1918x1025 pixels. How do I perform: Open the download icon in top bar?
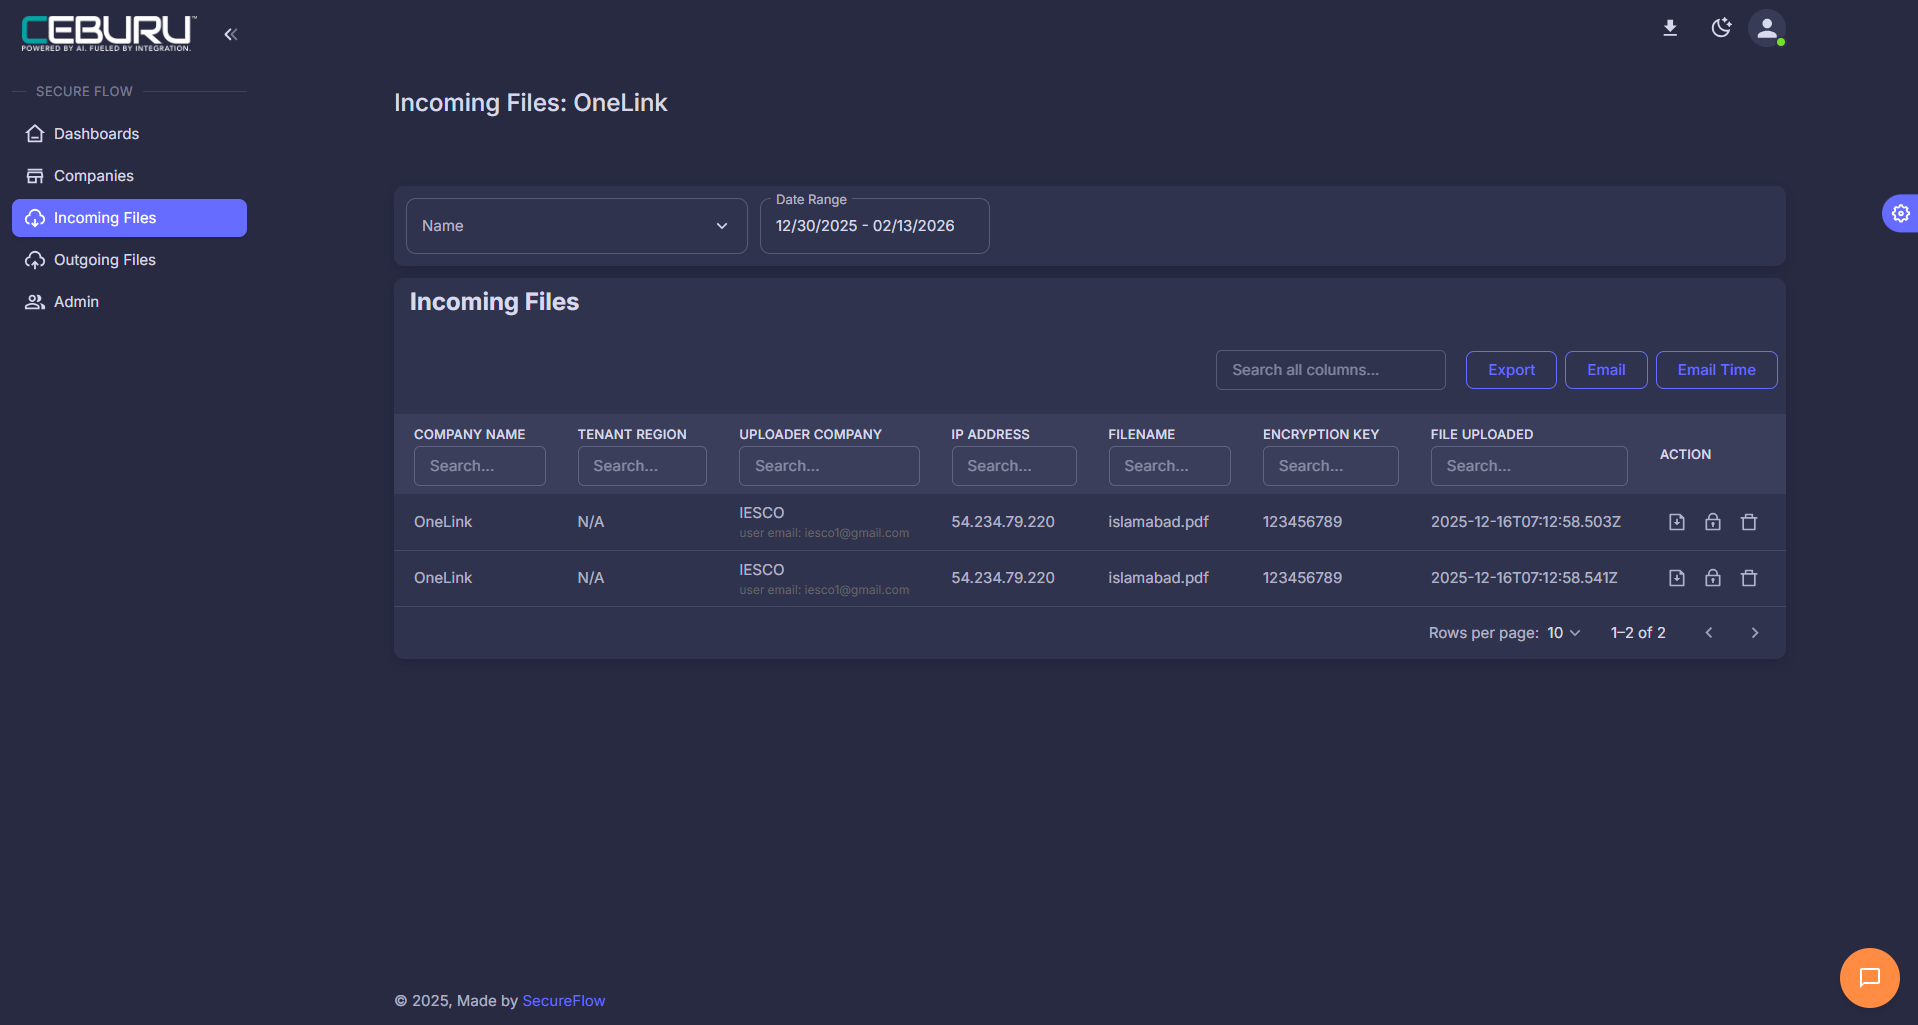pos(1670,28)
